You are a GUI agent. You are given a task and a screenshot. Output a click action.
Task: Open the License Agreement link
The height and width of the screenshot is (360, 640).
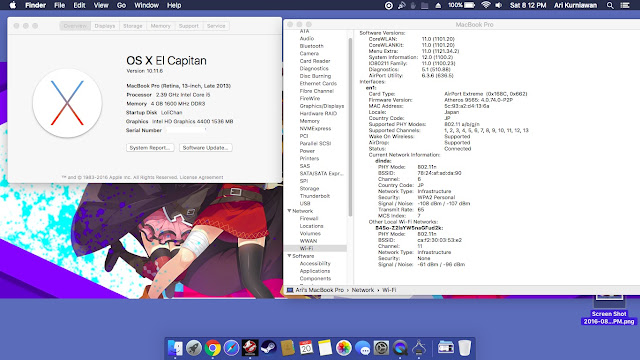[x=202, y=177]
